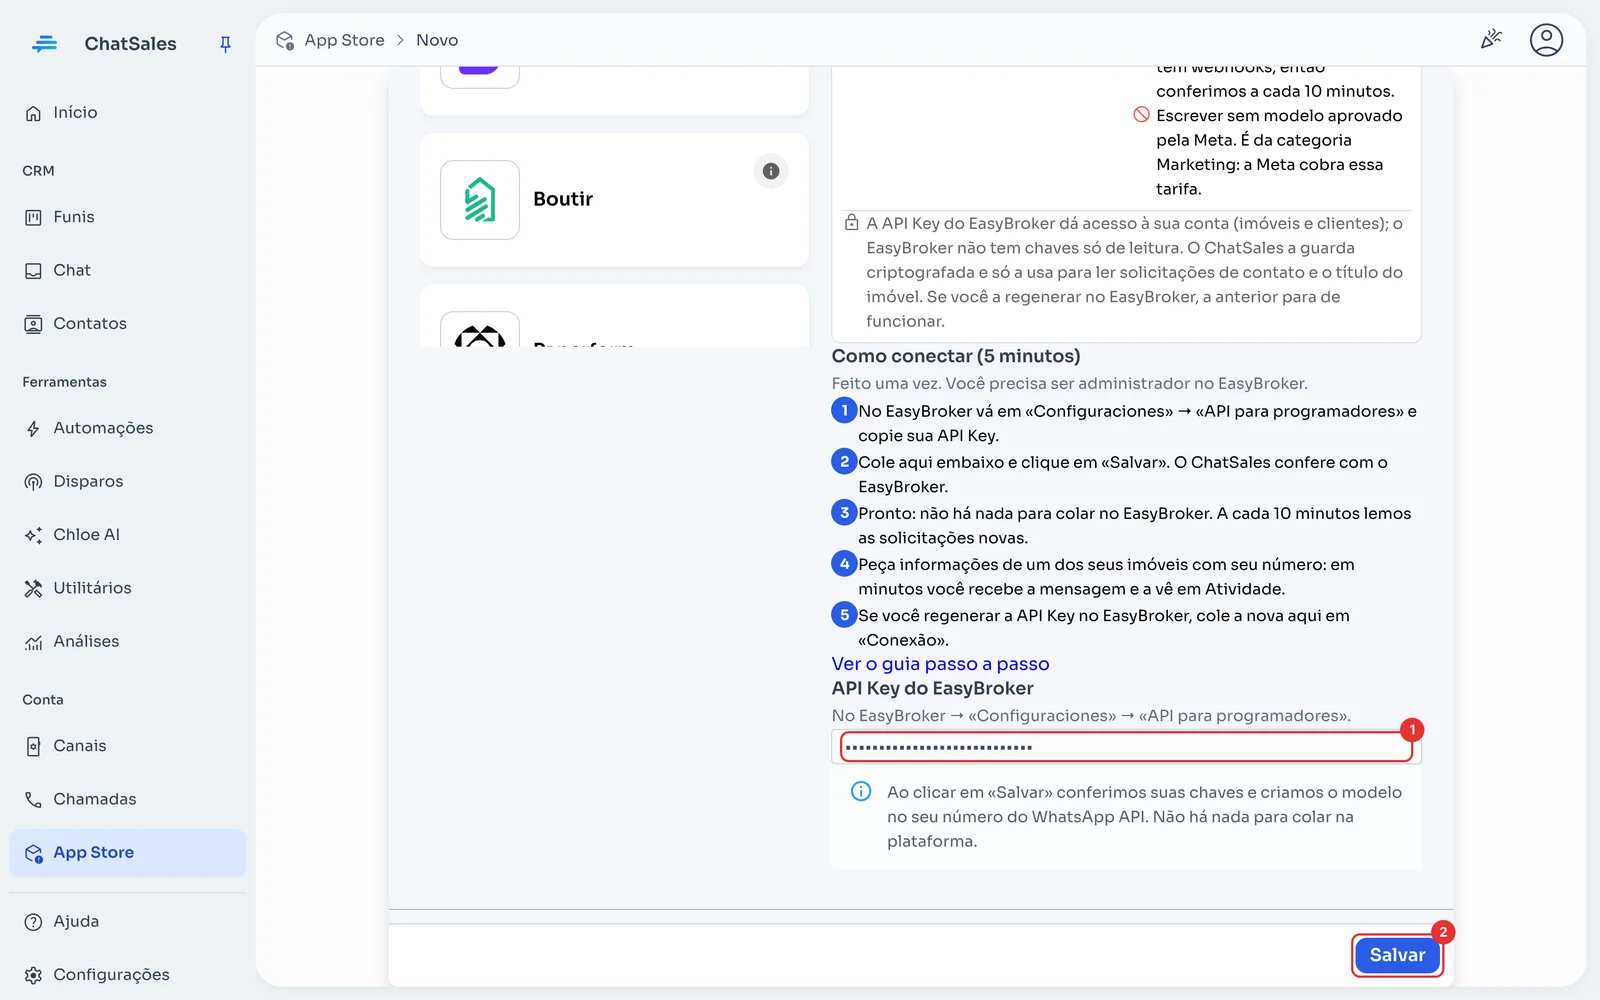Open Início in the sidebar
This screenshot has height=1000, width=1600.
pos(127,113)
